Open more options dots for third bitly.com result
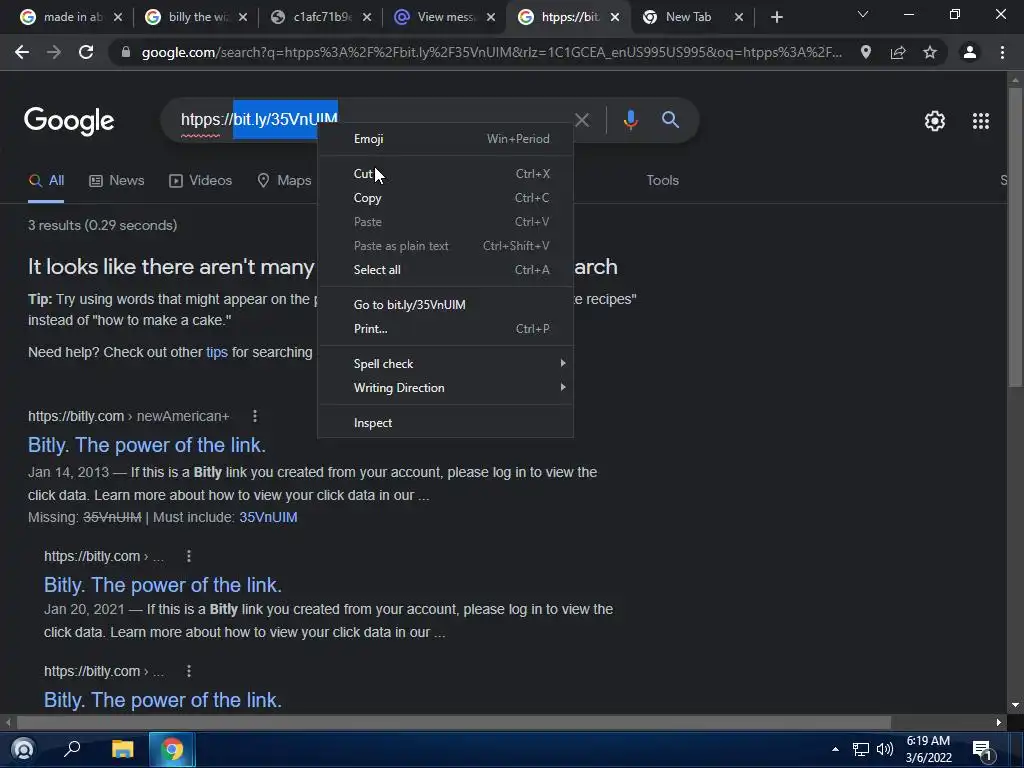1024x768 pixels. 189,671
